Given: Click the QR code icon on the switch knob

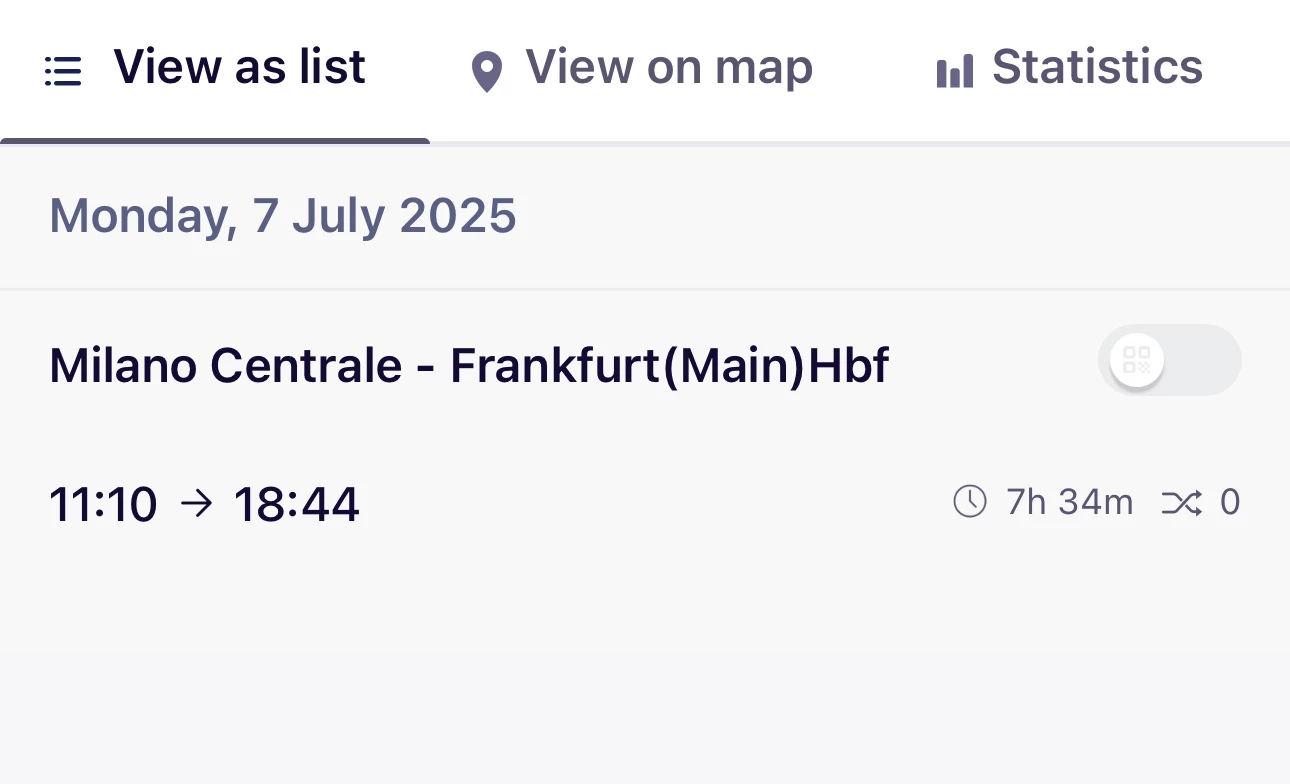Looking at the screenshot, I should [x=1137, y=360].
